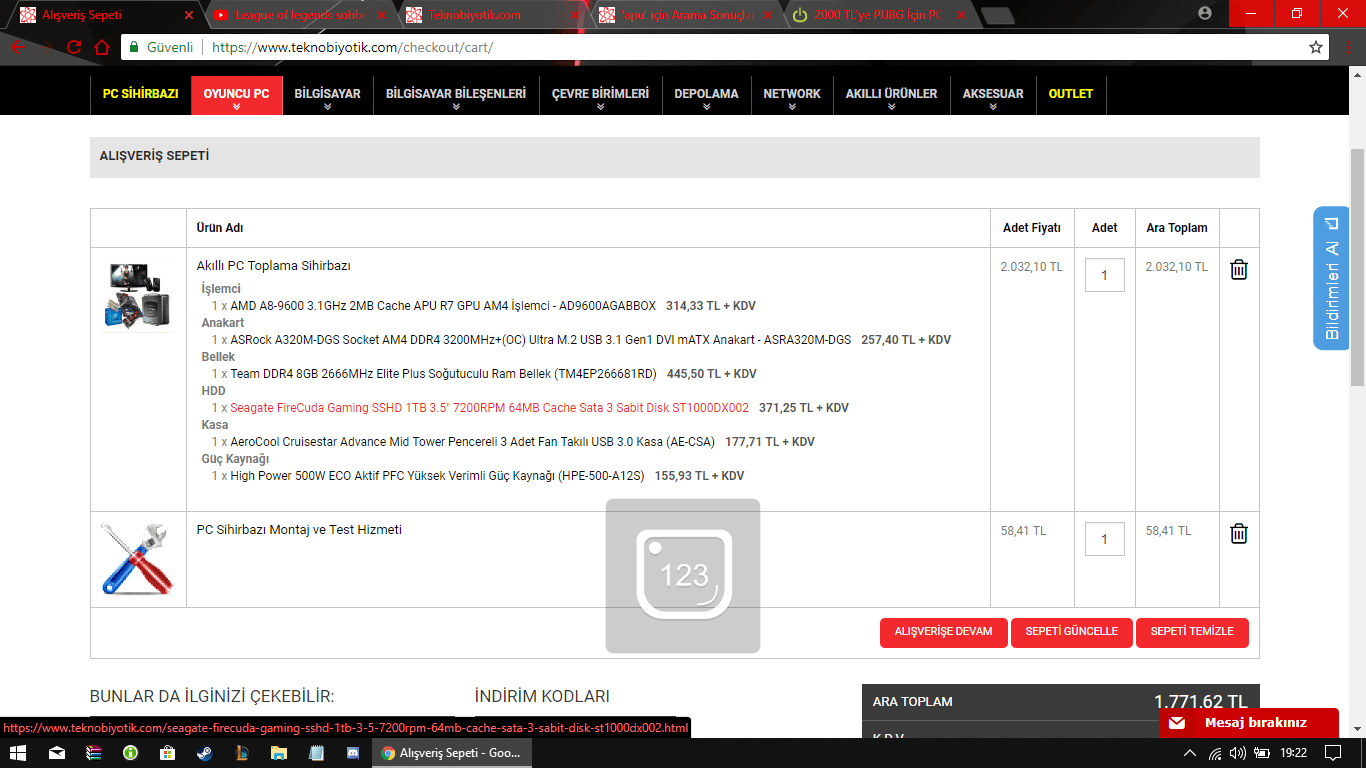The image size is (1366, 768).
Task: Open the Bildirimleri Al side tab
Action: click(1331, 278)
